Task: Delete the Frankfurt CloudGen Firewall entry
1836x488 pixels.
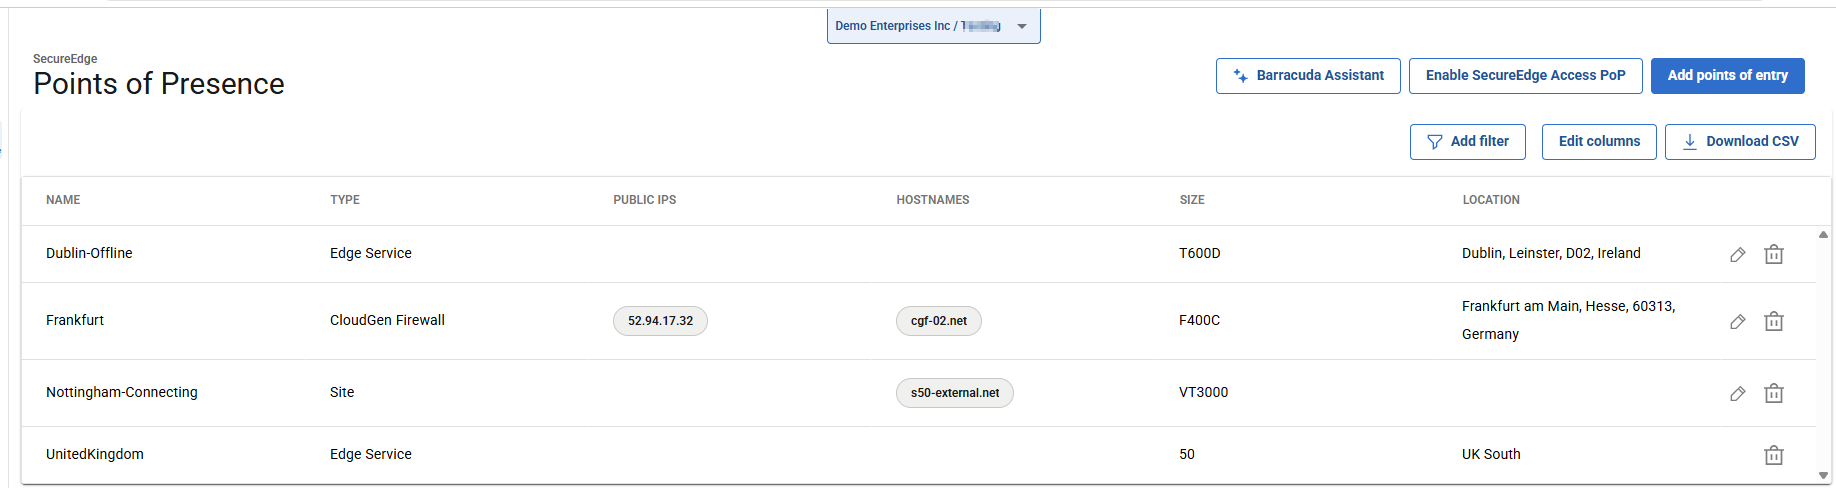Action: [x=1774, y=321]
